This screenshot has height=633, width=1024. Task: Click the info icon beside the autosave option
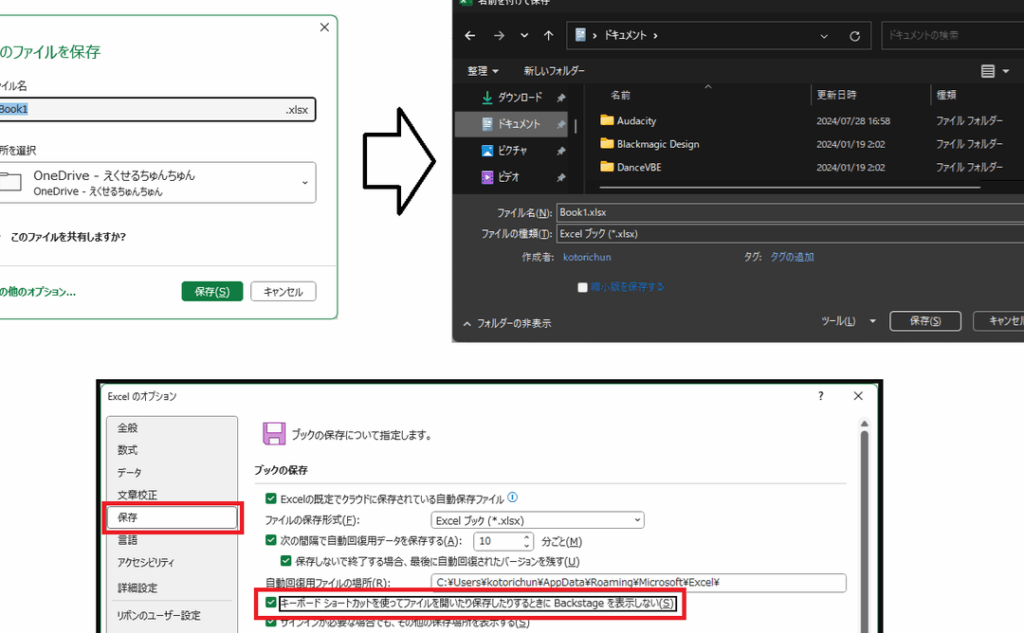[x=513, y=497]
